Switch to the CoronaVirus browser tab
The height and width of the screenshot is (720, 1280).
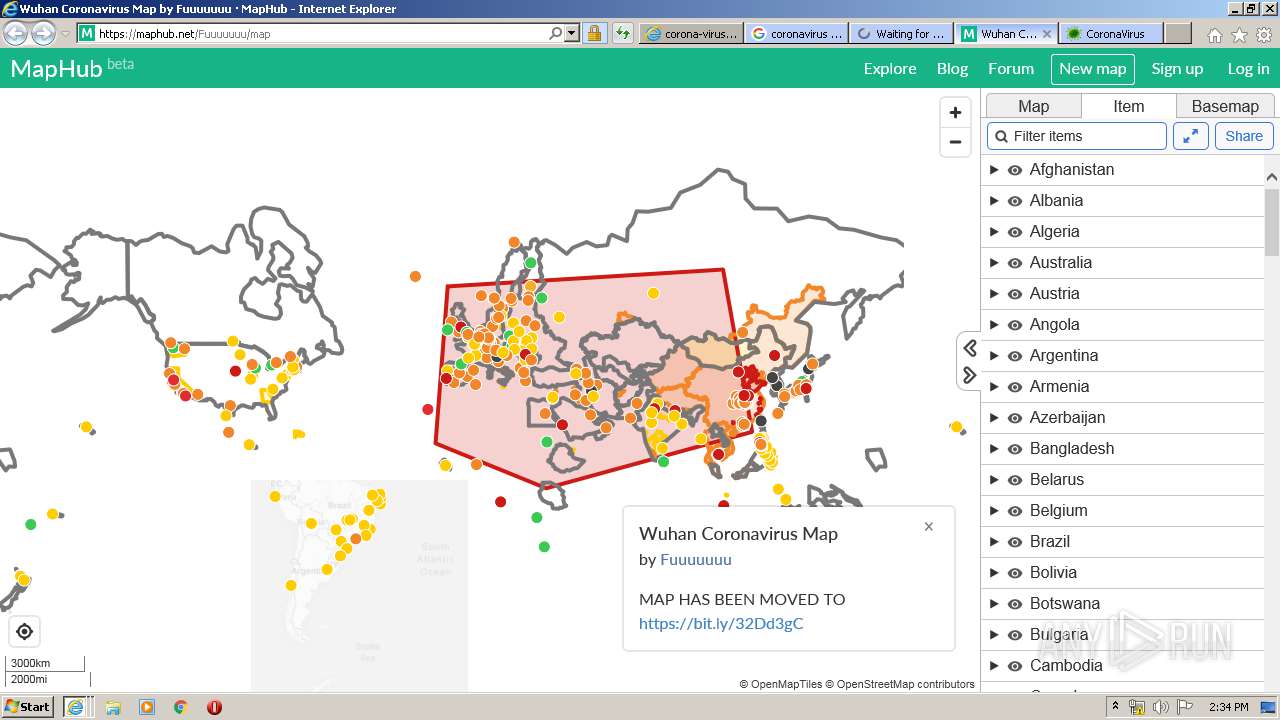pyautogui.click(x=1110, y=33)
